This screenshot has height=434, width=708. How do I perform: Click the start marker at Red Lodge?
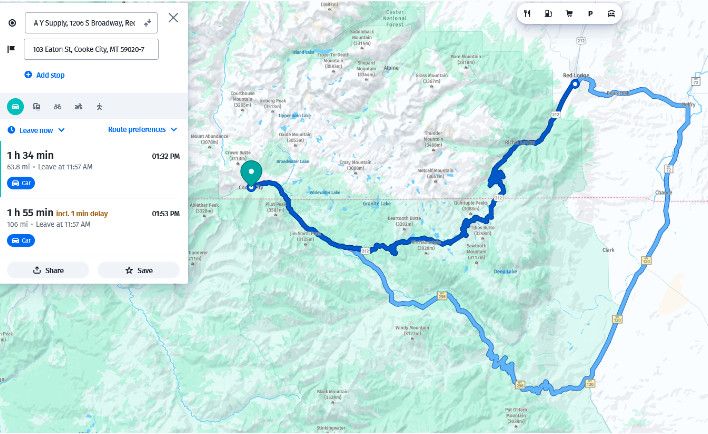[575, 83]
